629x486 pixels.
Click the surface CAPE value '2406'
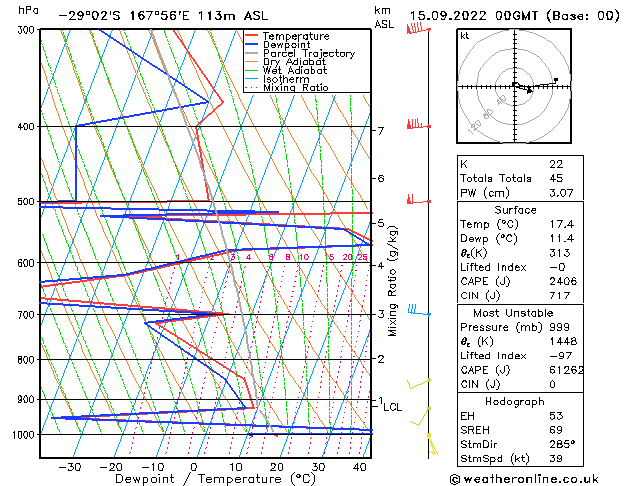pyautogui.click(x=563, y=281)
